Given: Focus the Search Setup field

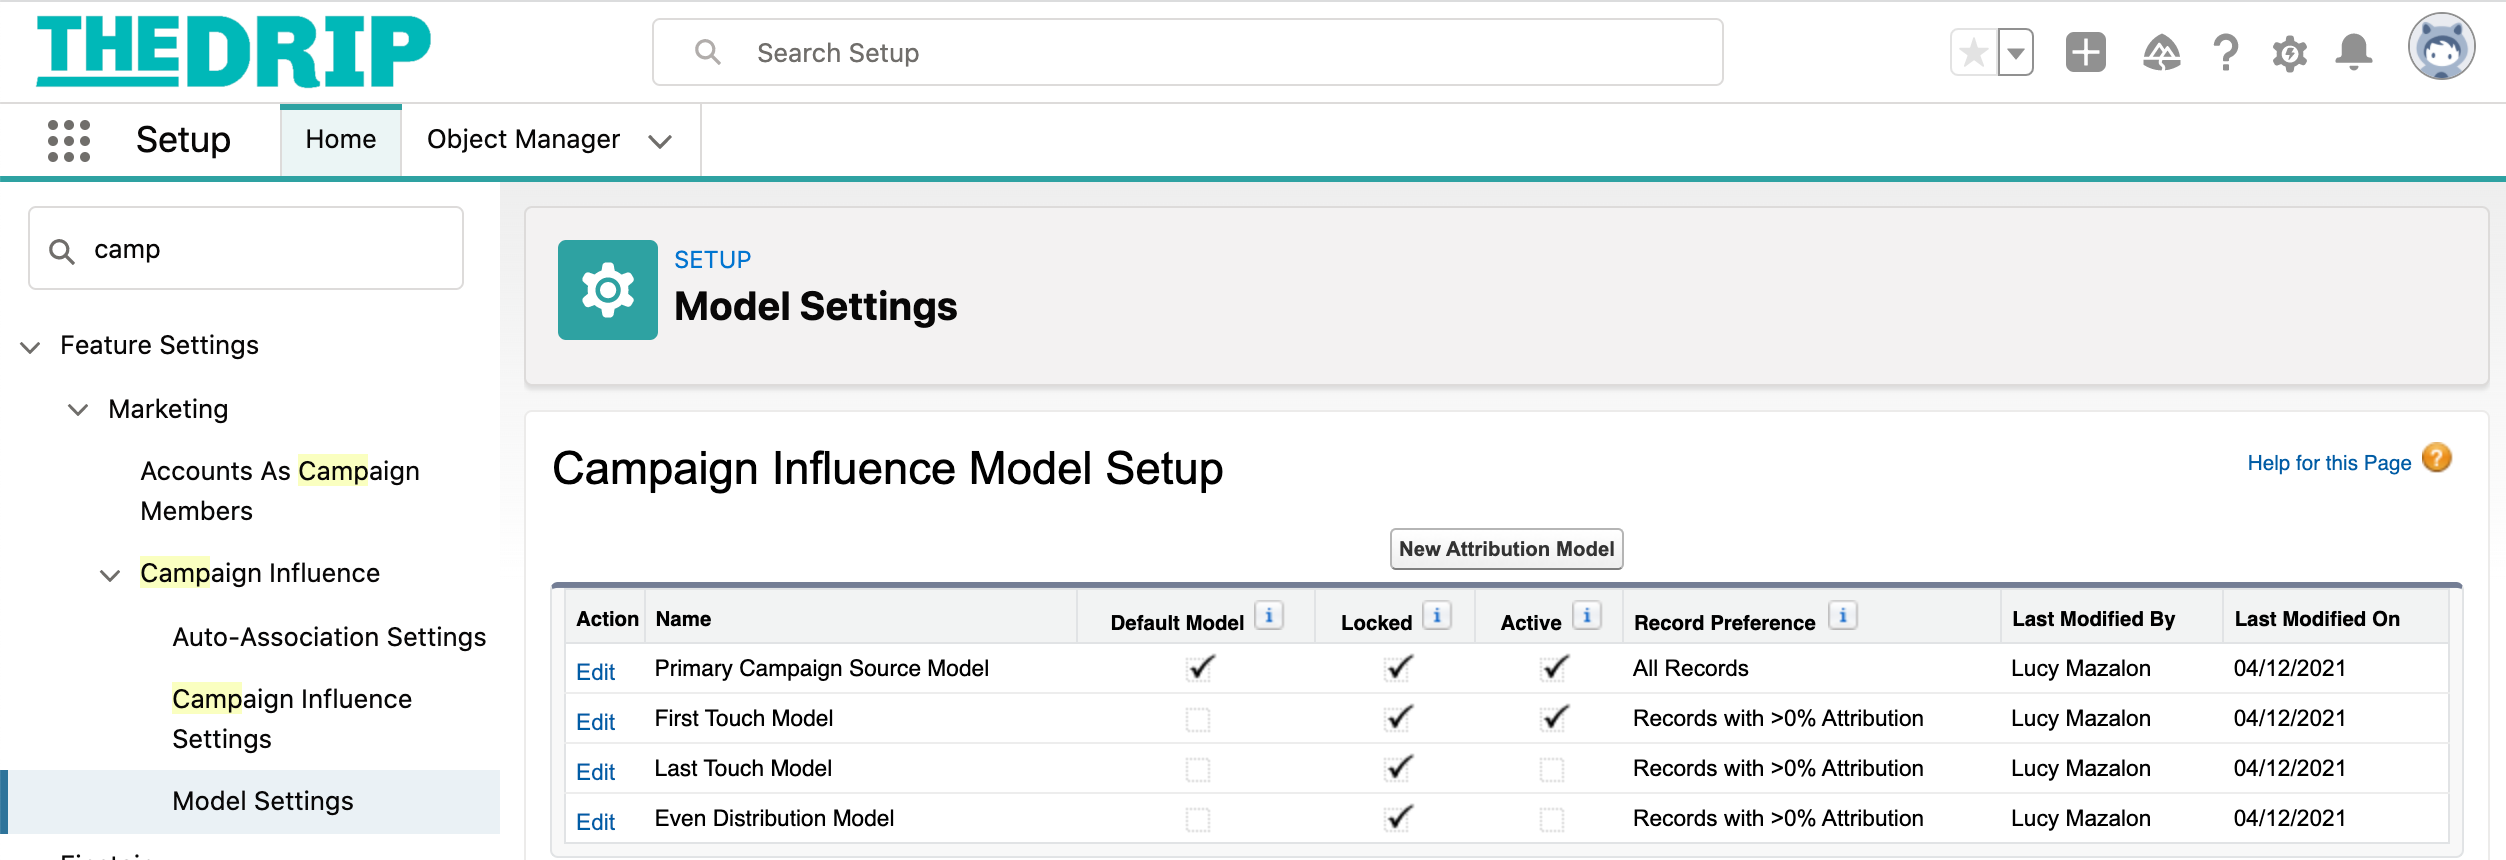Looking at the screenshot, I should (x=1188, y=52).
